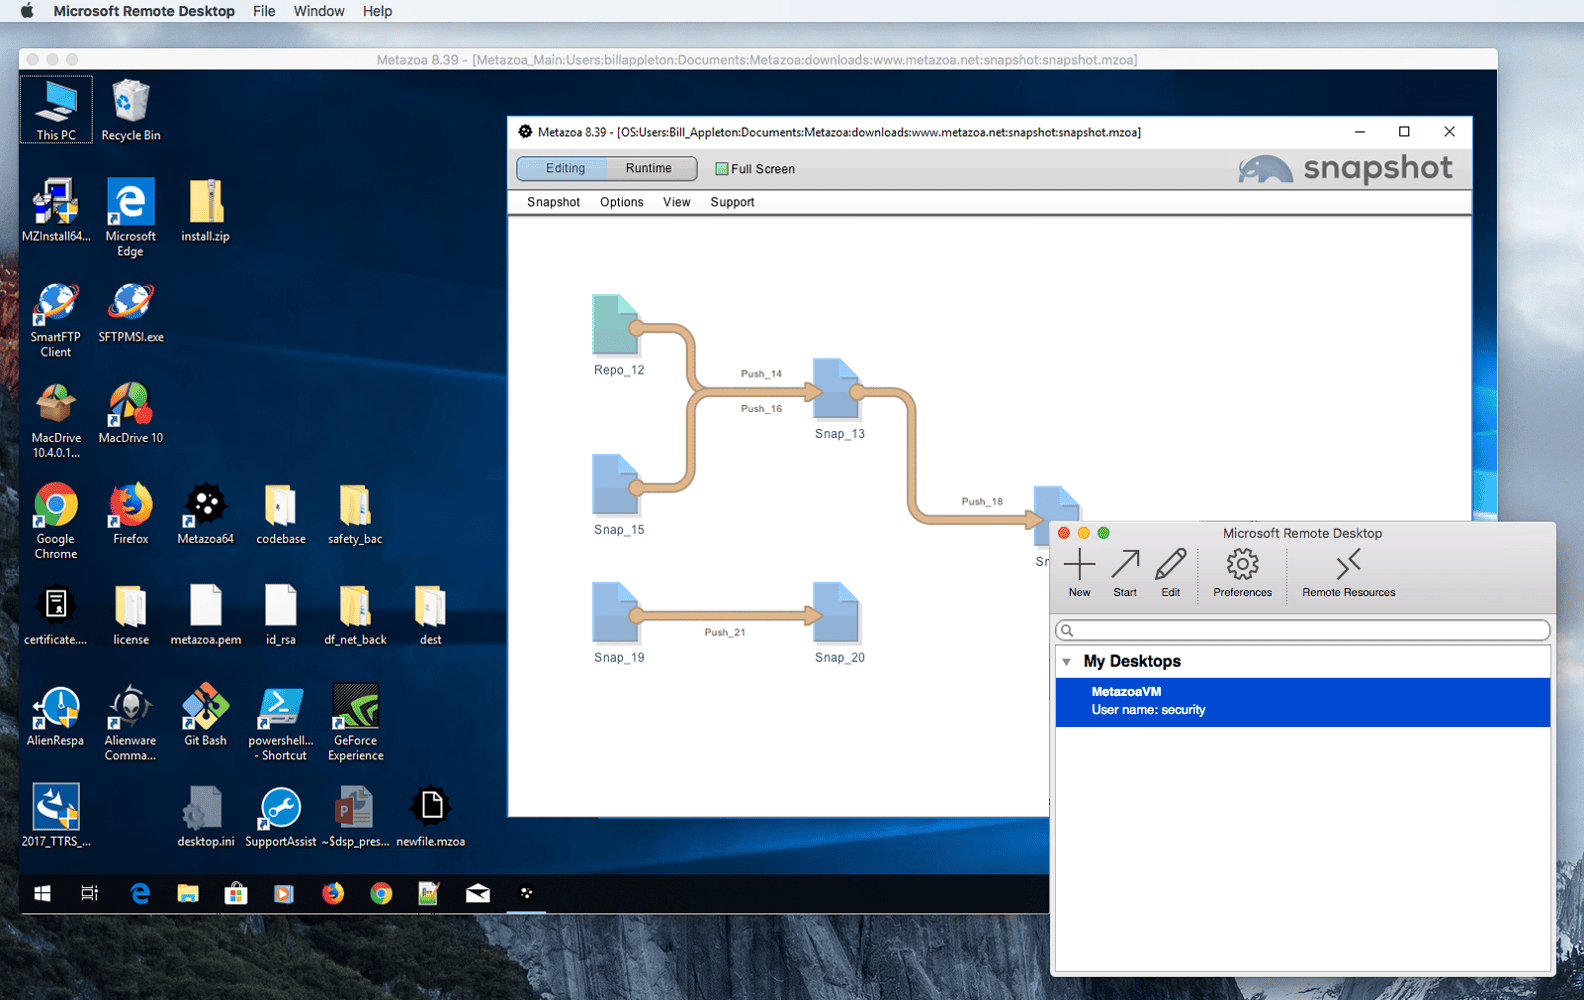Click the Metazoa taskbar icon
This screenshot has height=1000, width=1584.
[526, 894]
